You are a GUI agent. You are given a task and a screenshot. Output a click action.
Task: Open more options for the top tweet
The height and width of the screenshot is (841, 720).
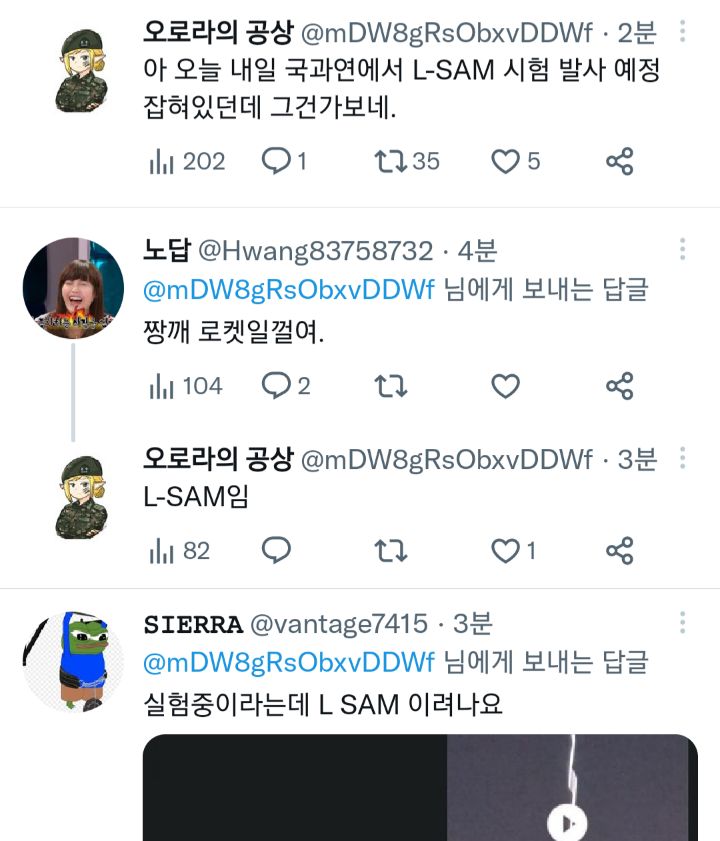pos(682,31)
